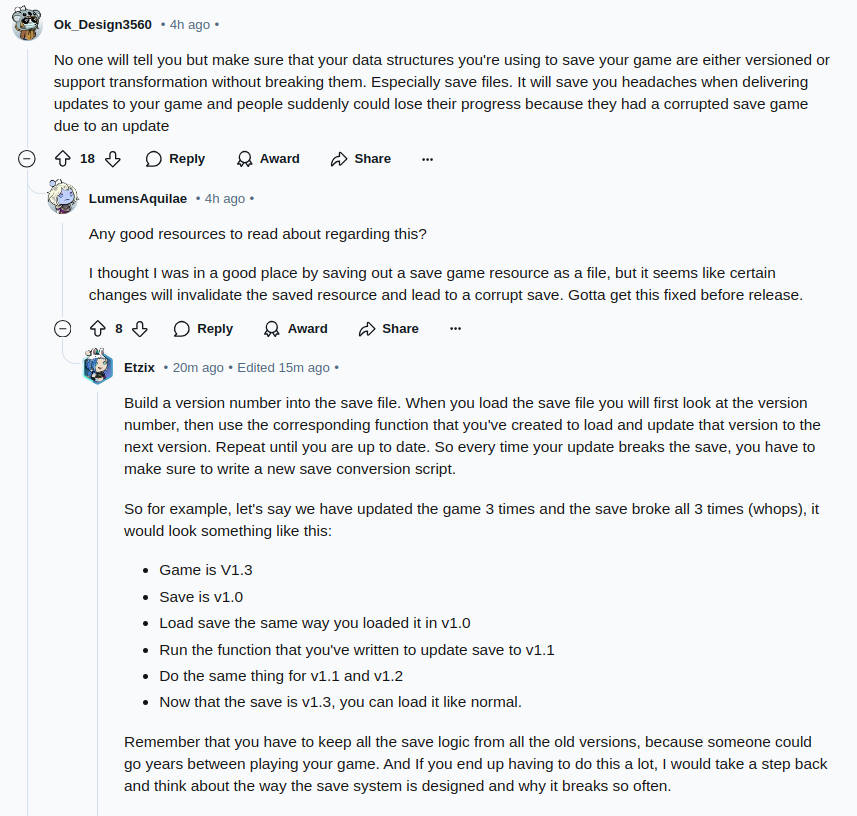The height and width of the screenshot is (816, 857).
Task: Click LumensAquilae's avatar image
Action: coord(63,197)
